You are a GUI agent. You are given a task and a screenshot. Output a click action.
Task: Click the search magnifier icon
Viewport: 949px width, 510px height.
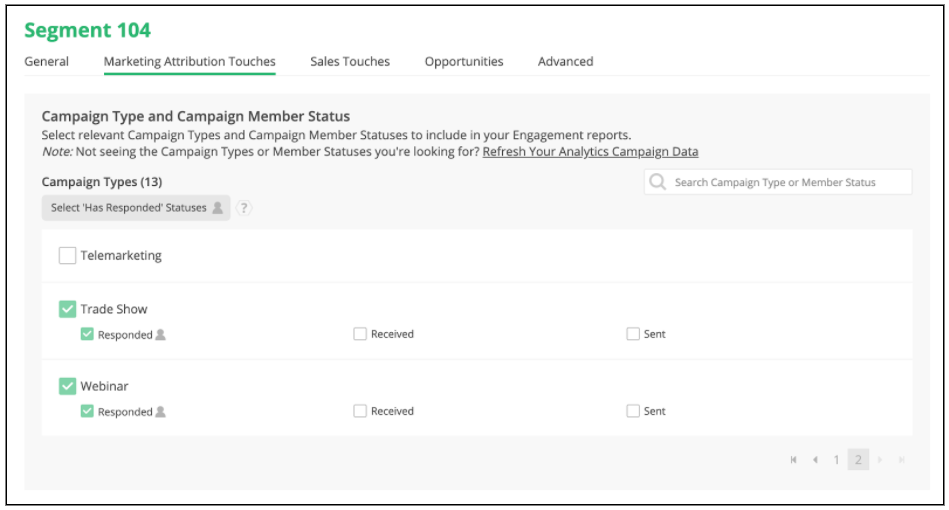(658, 182)
